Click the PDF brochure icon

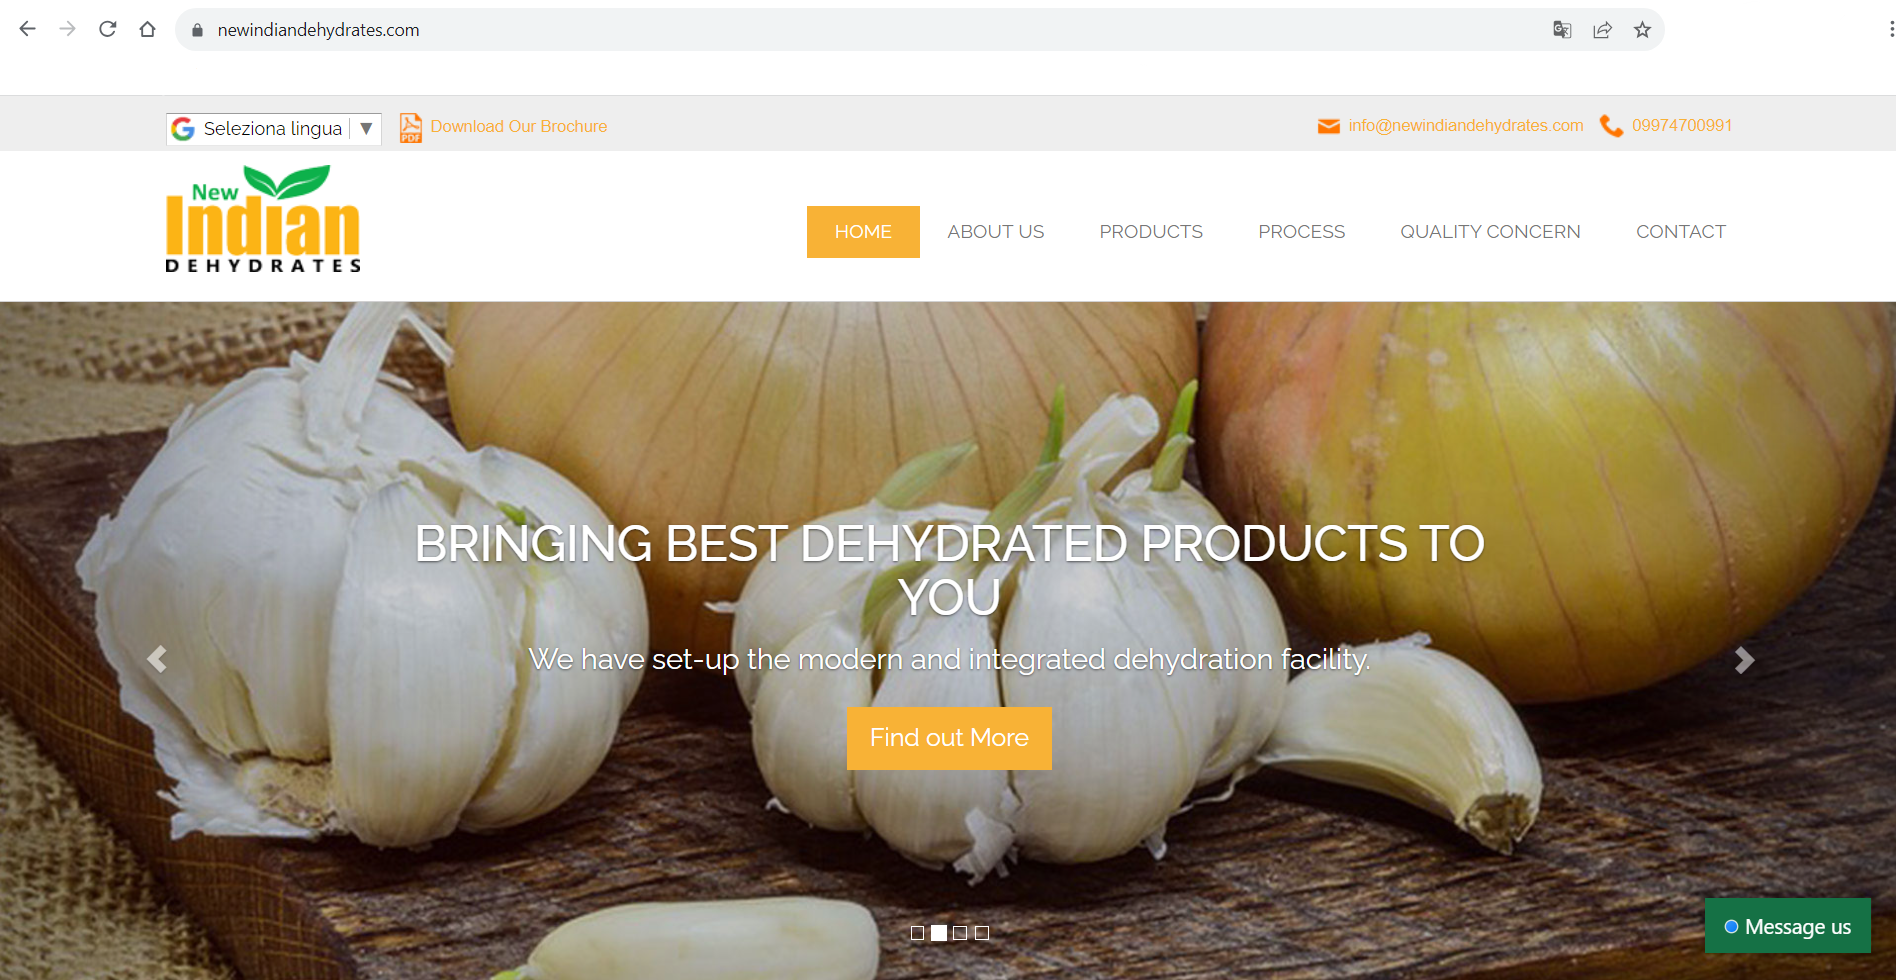click(410, 128)
